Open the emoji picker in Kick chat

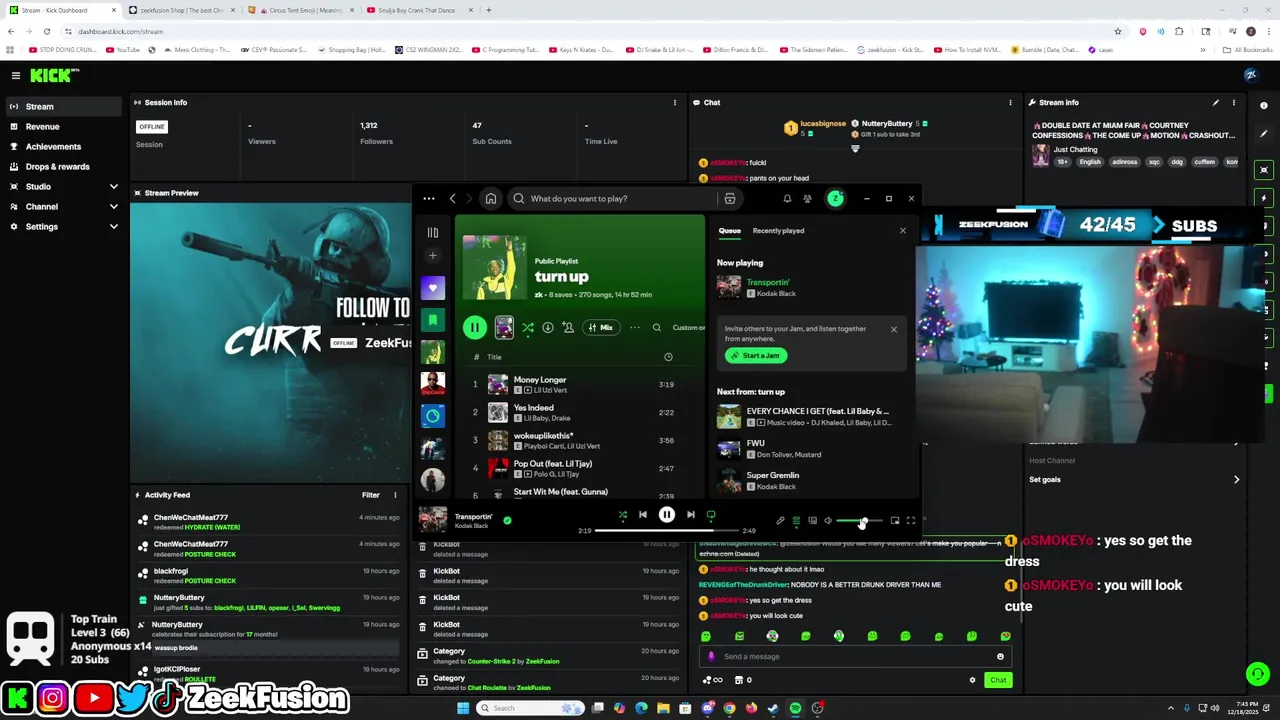[1000, 657]
